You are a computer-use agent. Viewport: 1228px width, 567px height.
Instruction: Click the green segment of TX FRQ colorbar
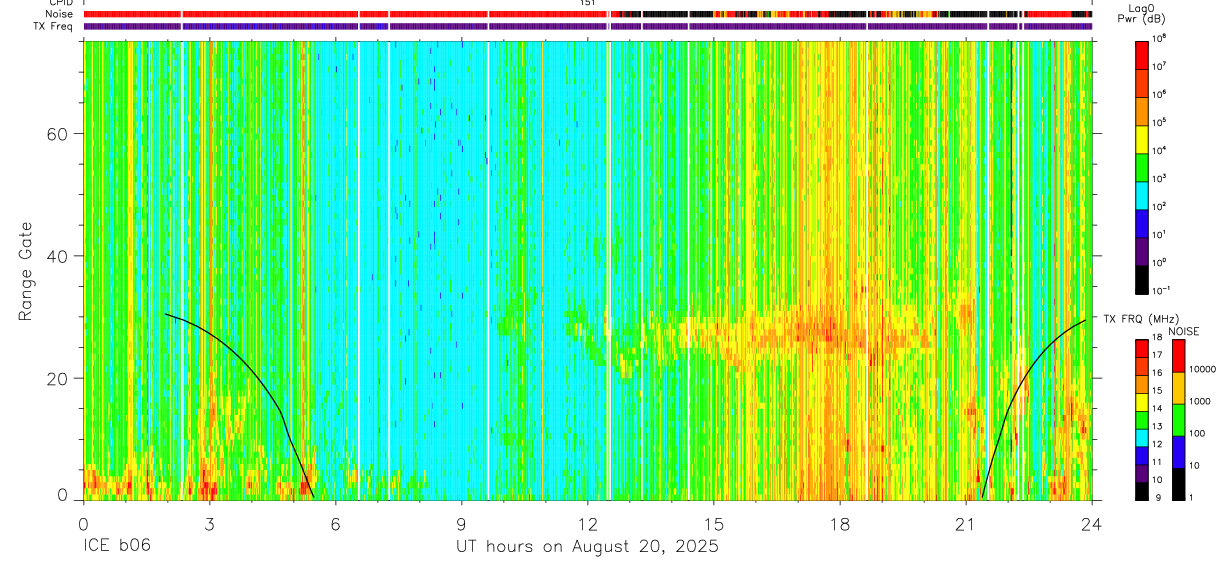click(x=1142, y=419)
